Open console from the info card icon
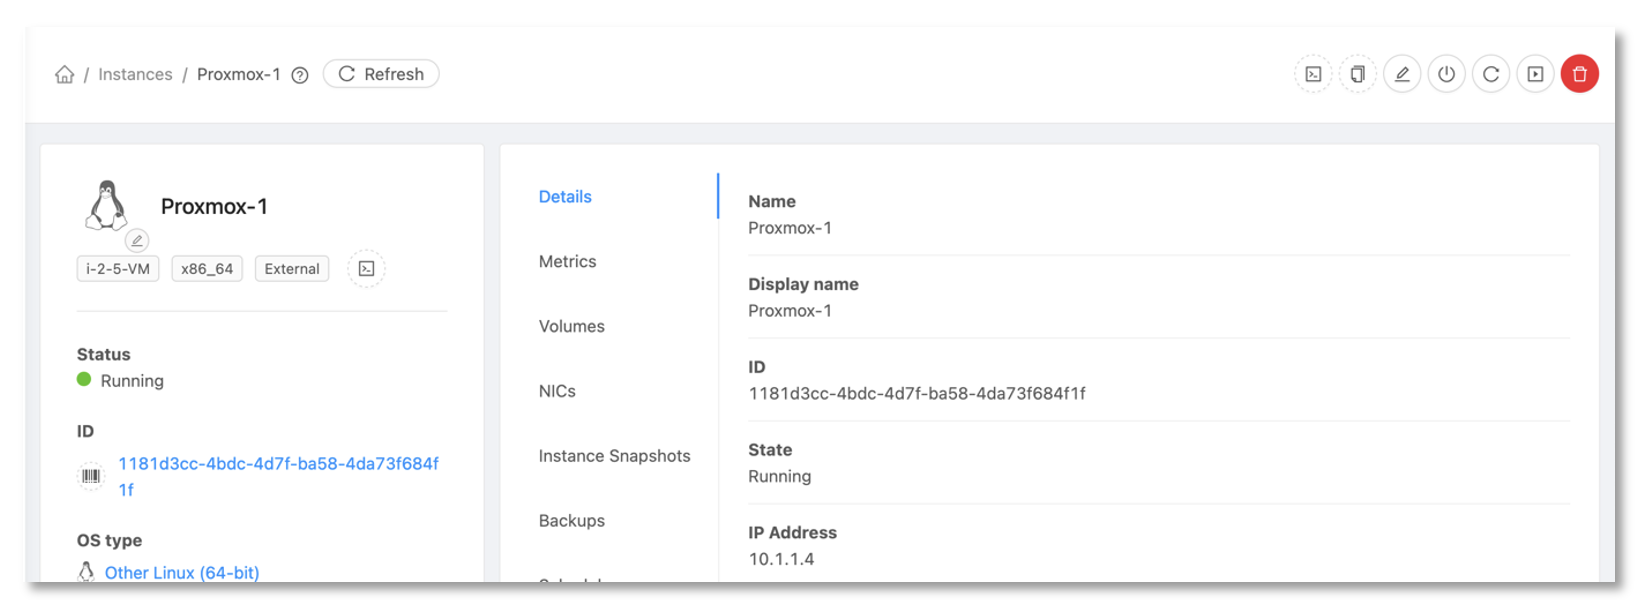The height and width of the screenshot is (600, 1640). click(367, 269)
